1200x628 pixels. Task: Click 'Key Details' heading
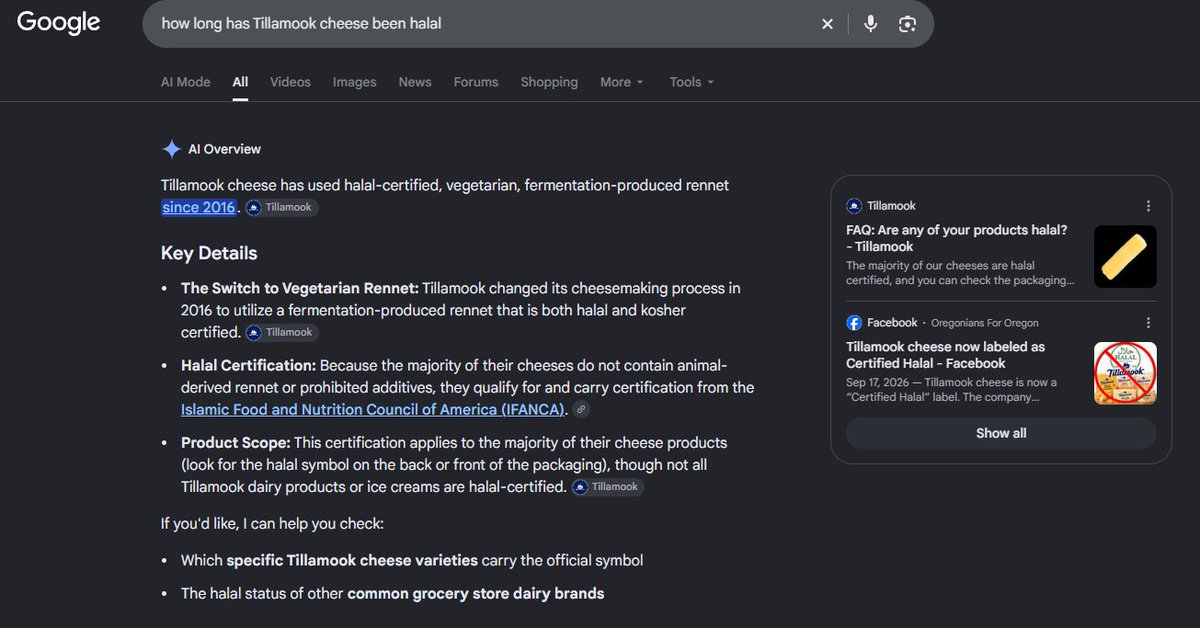[x=209, y=253]
